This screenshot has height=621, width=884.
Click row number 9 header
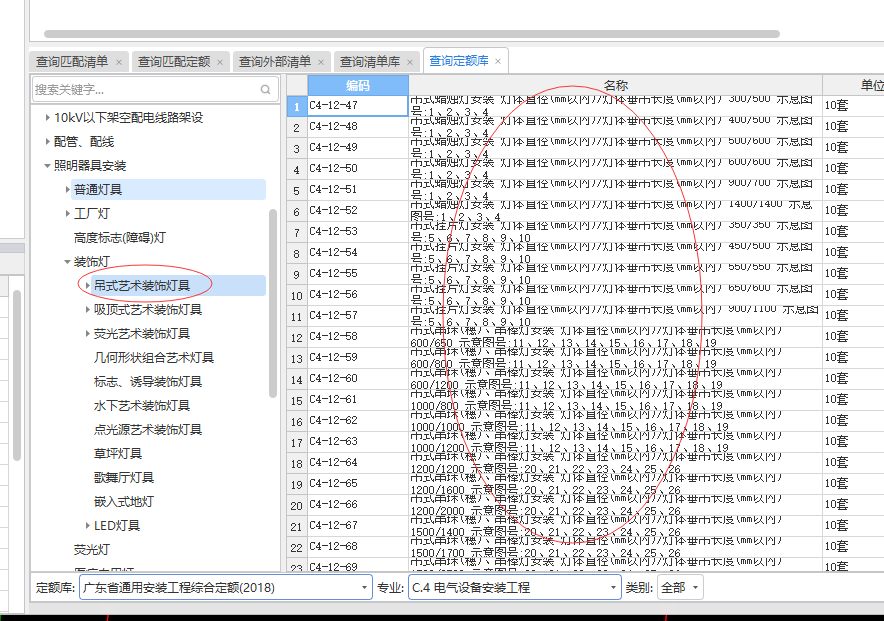[x=297, y=274]
